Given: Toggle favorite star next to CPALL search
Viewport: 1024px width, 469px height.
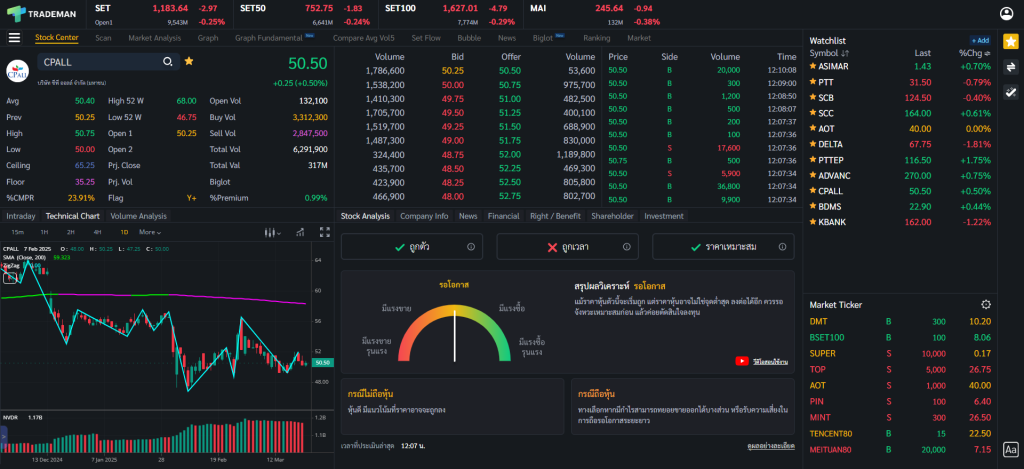Looking at the screenshot, I should (189, 61).
